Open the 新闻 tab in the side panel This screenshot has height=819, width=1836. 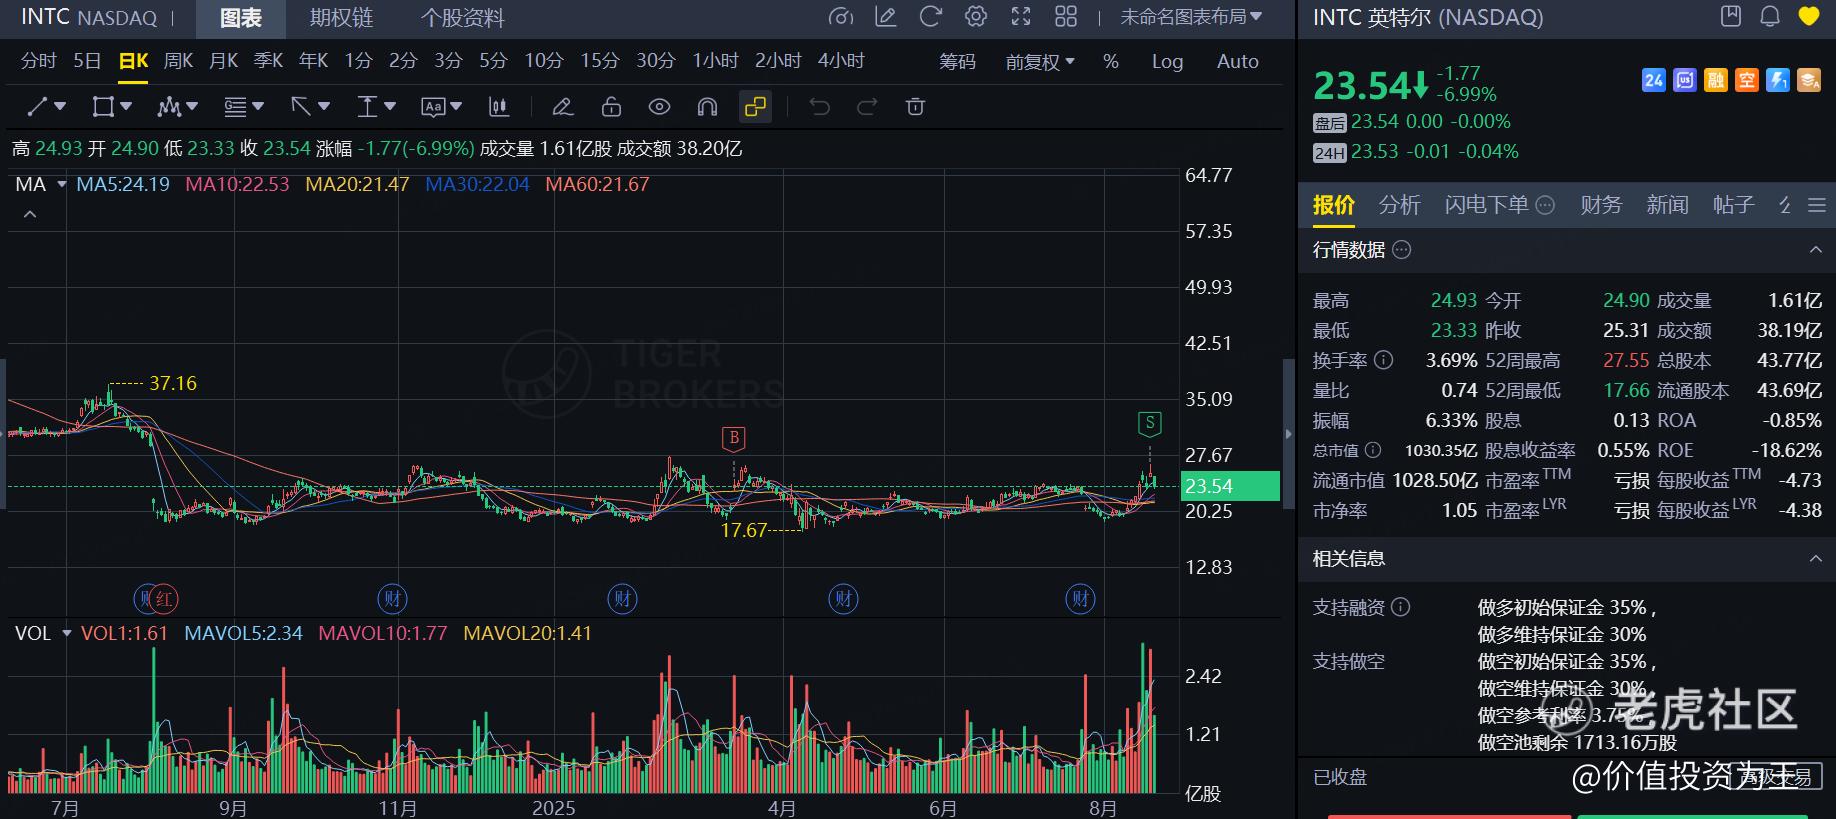(1667, 205)
